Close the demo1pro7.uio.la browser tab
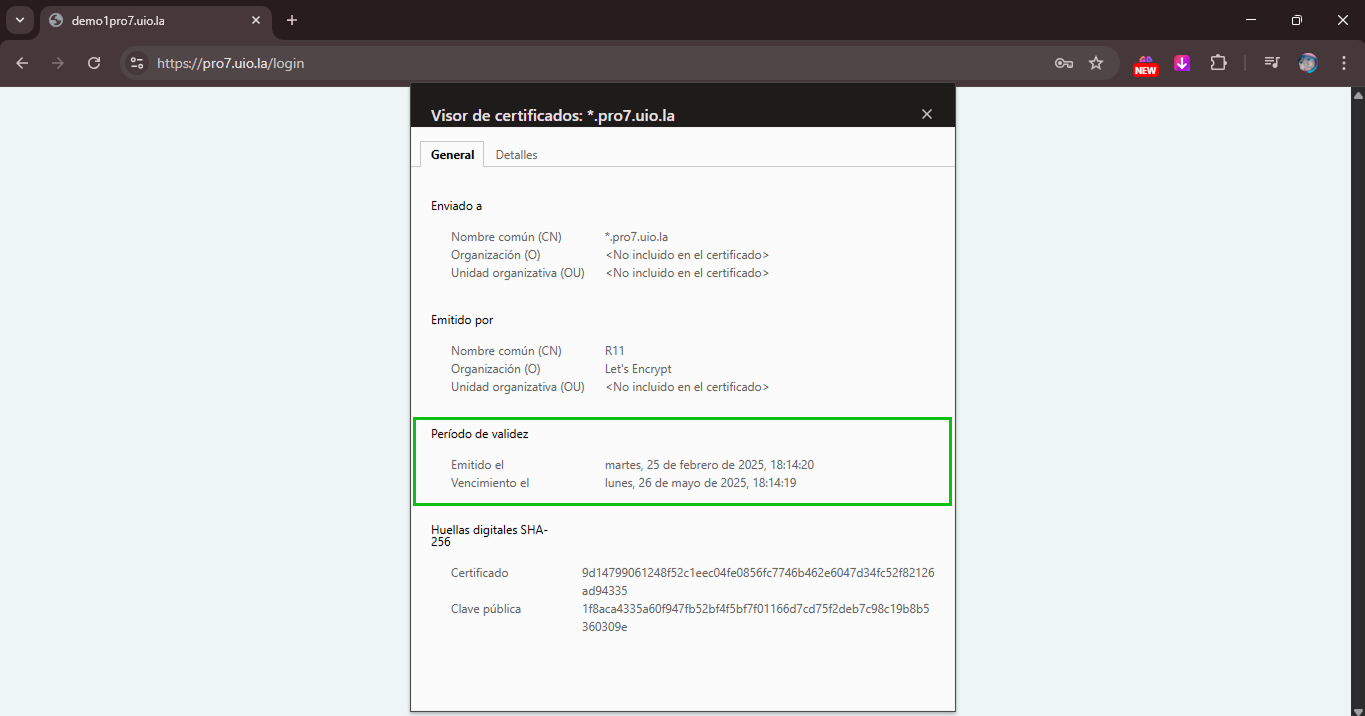Viewport: 1365px width, 716px height. coord(256,20)
